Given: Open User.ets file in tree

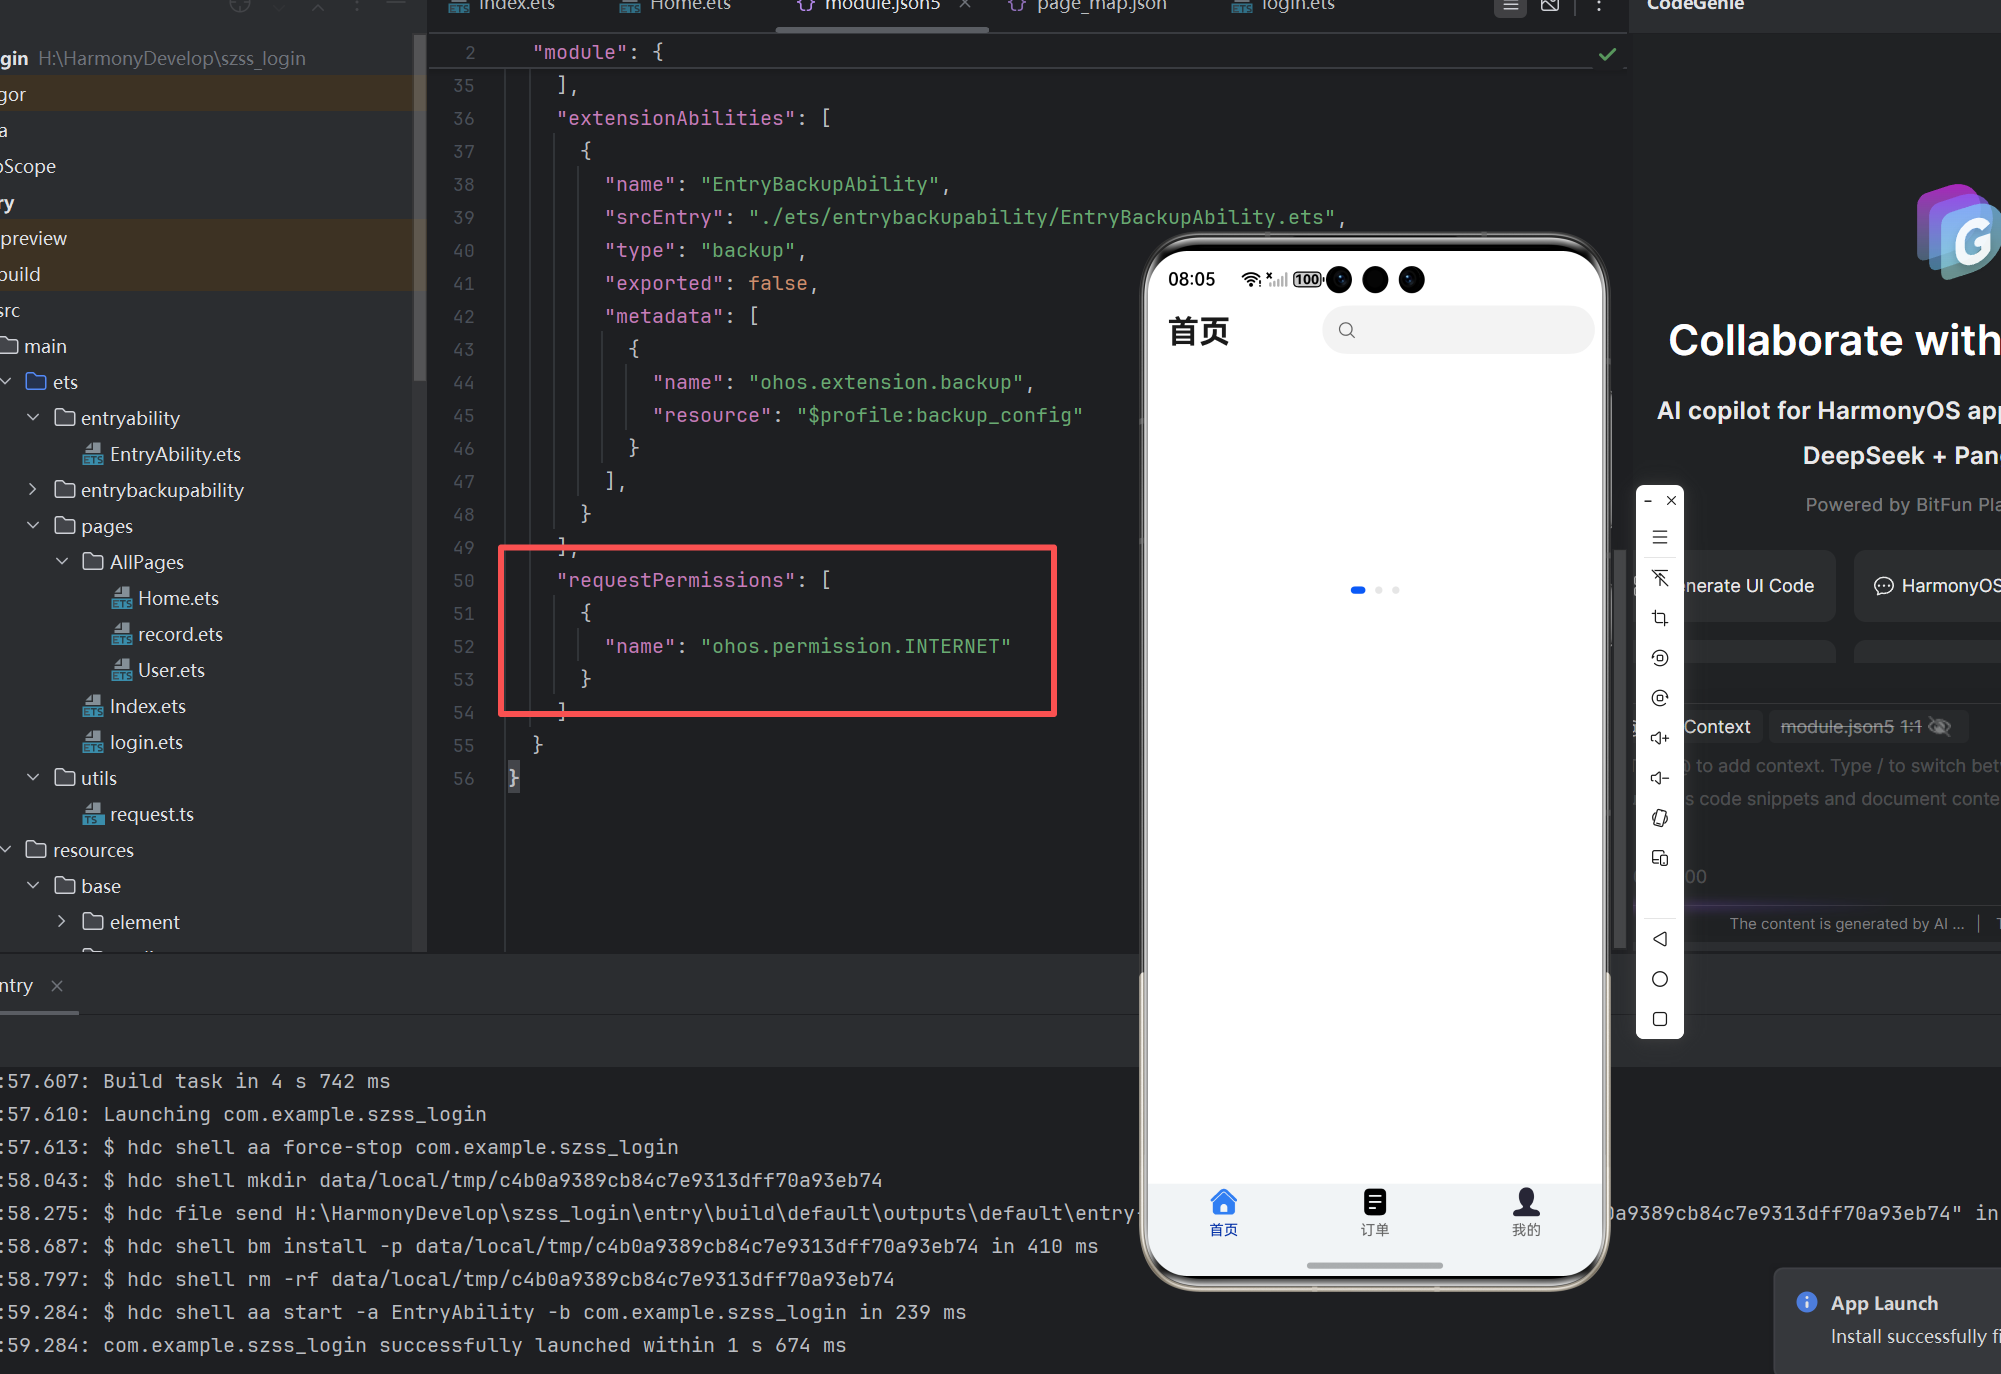Looking at the screenshot, I should 171,670.
